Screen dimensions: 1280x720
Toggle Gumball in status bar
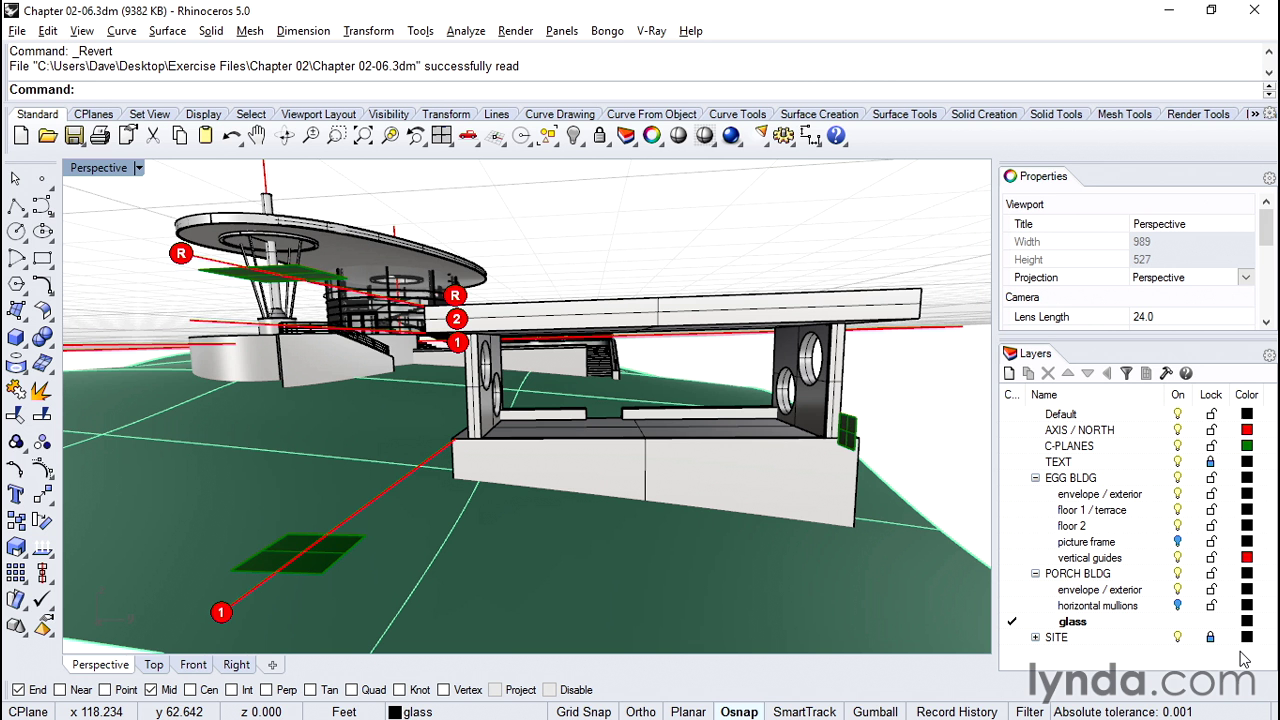875,712
